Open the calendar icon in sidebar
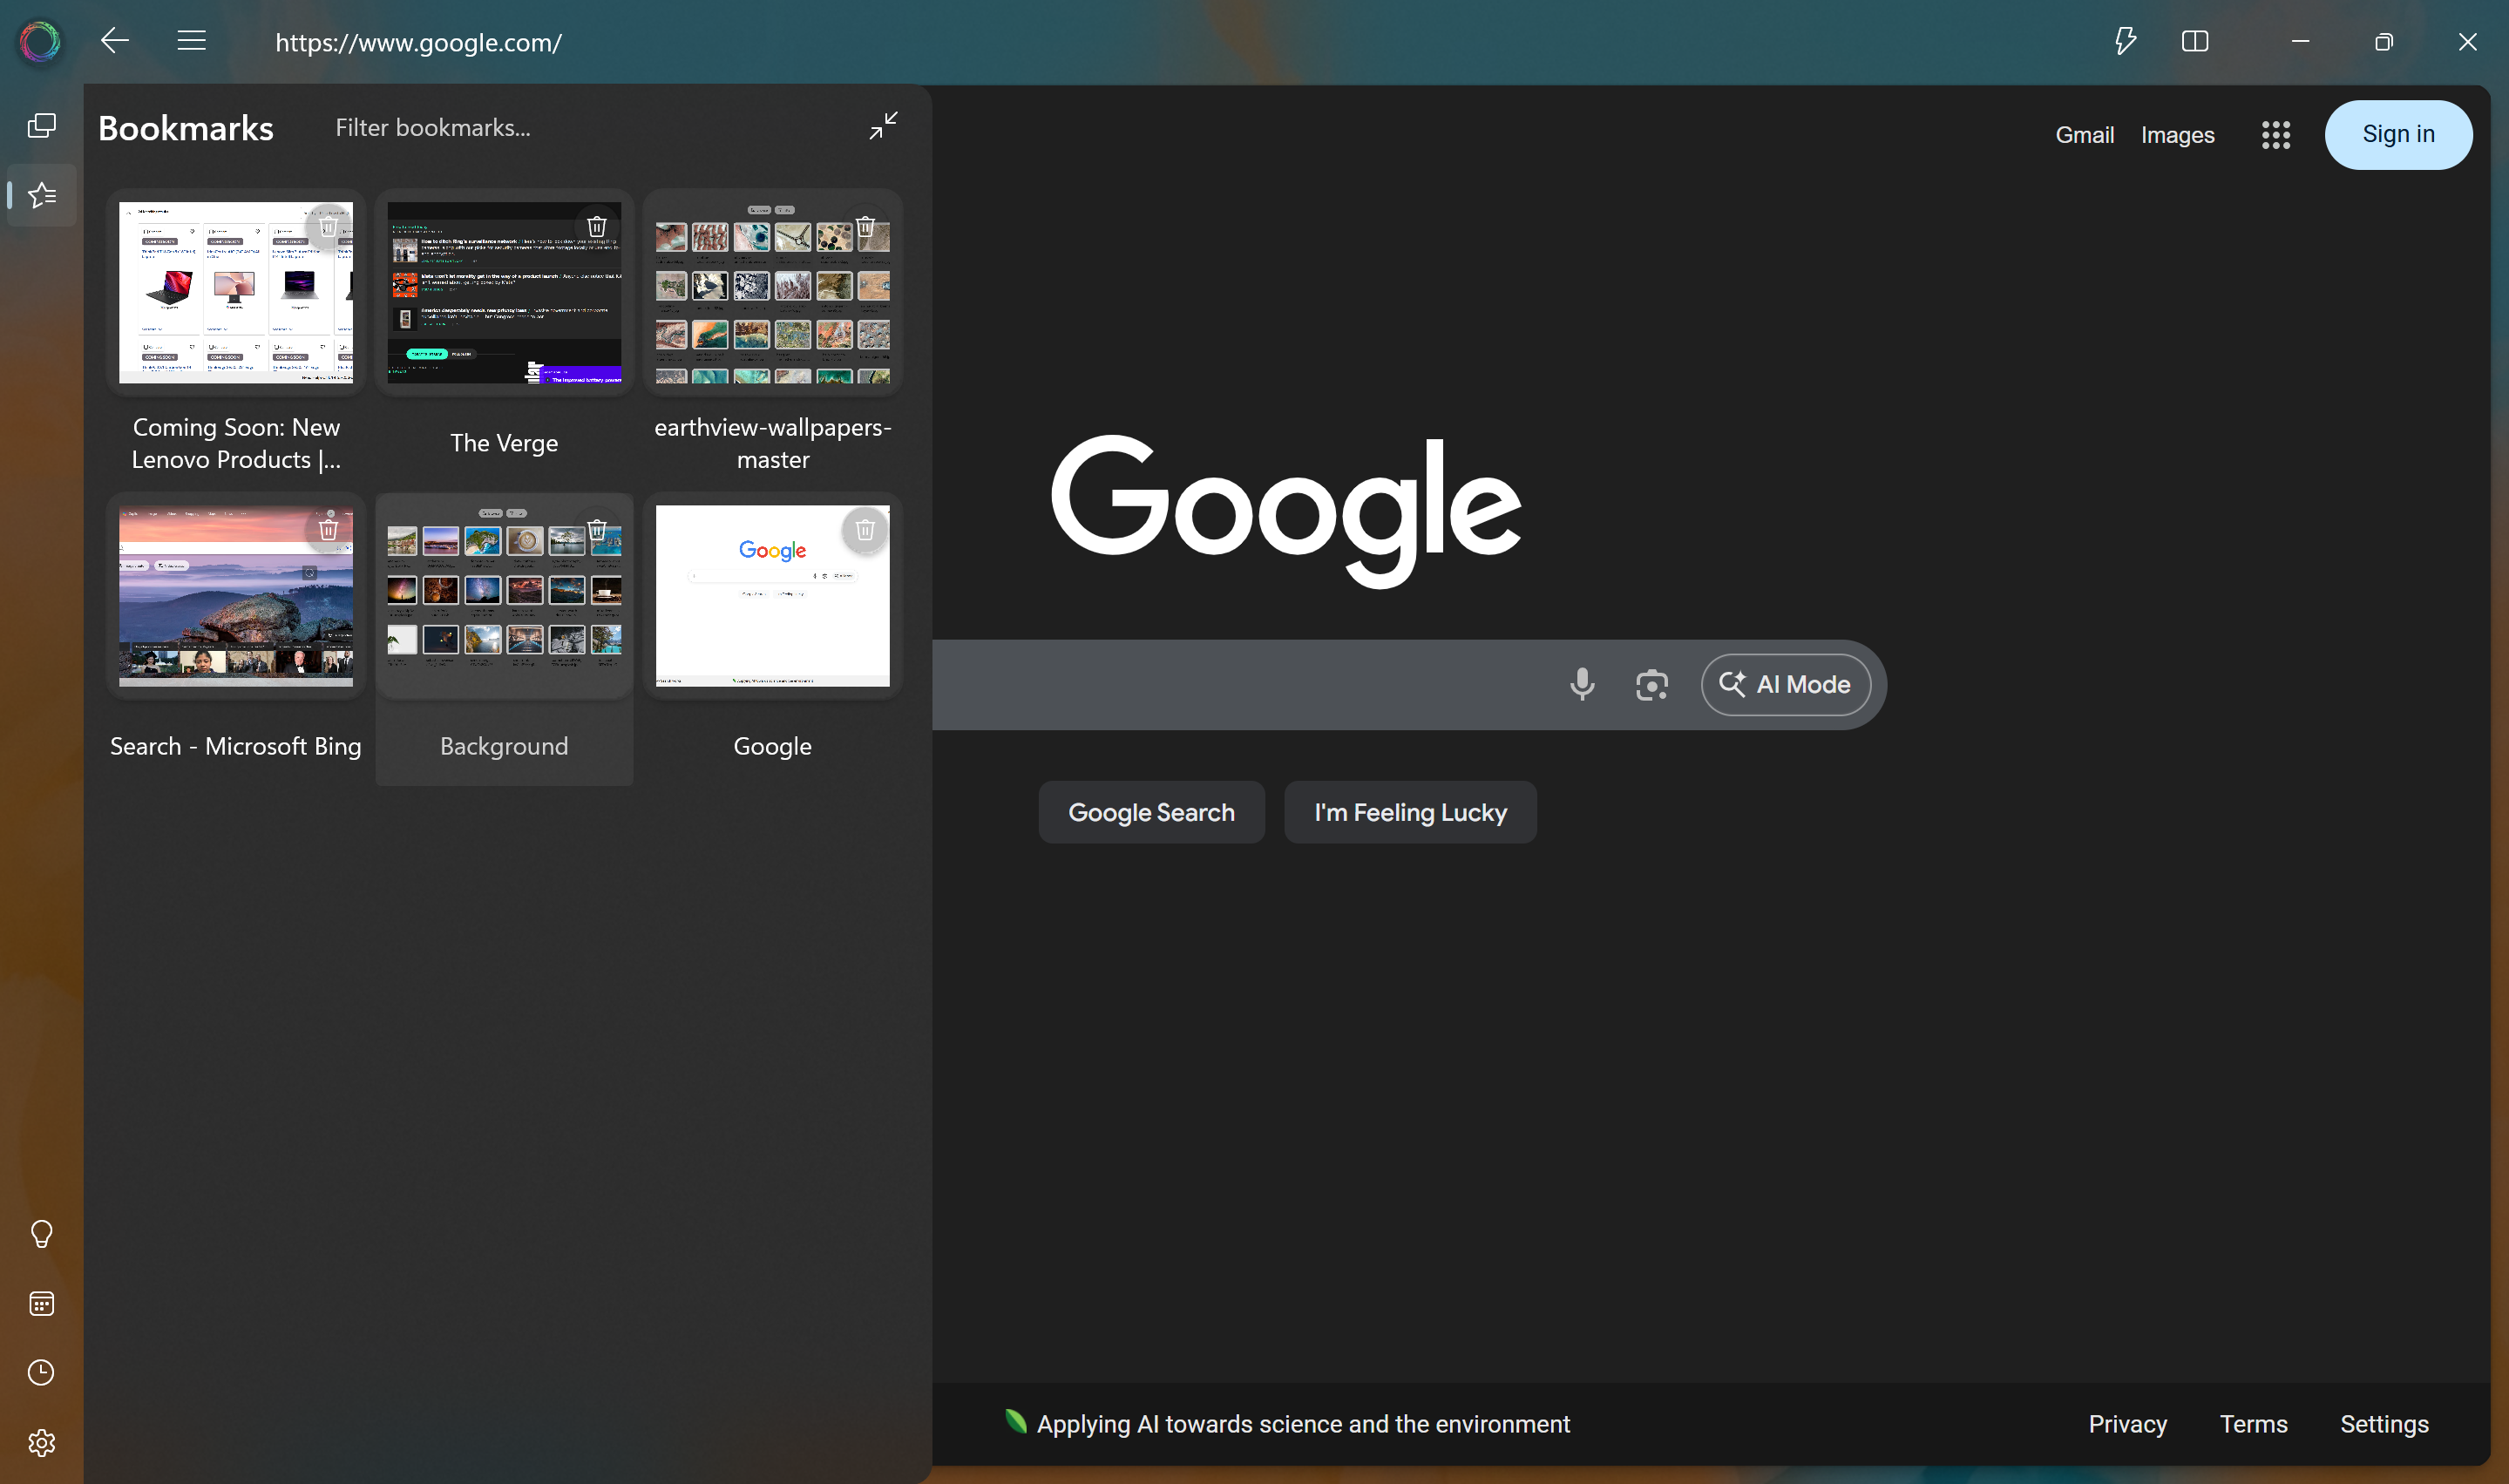 (41, 1303)
